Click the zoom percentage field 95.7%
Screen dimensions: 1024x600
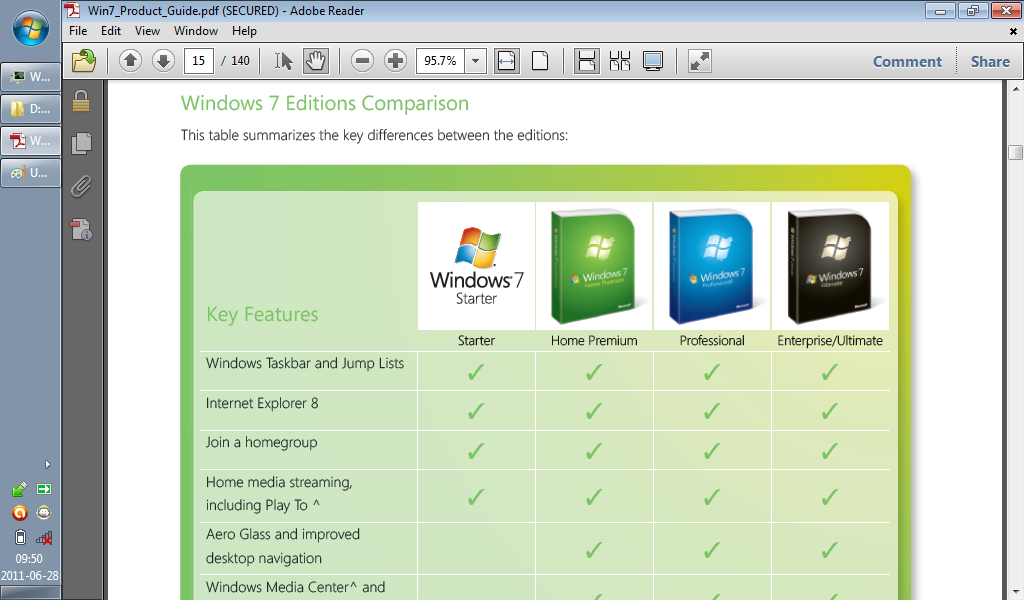[440, 61]
